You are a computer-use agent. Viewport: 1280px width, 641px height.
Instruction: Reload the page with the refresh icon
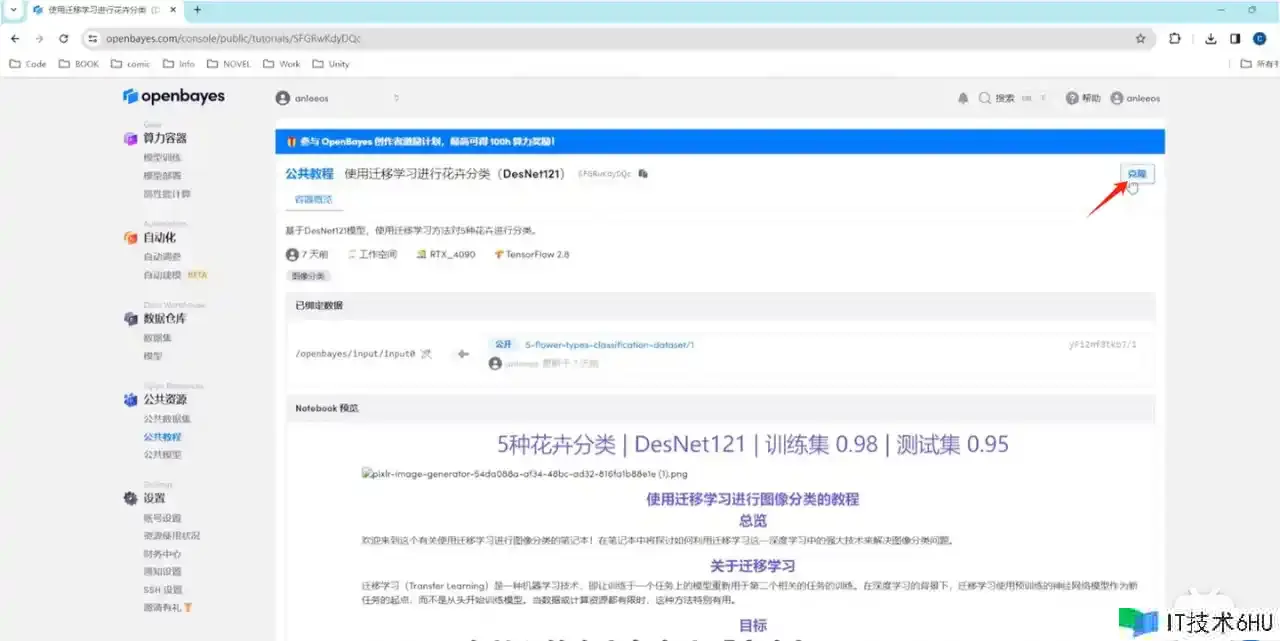tap(64, 38)
